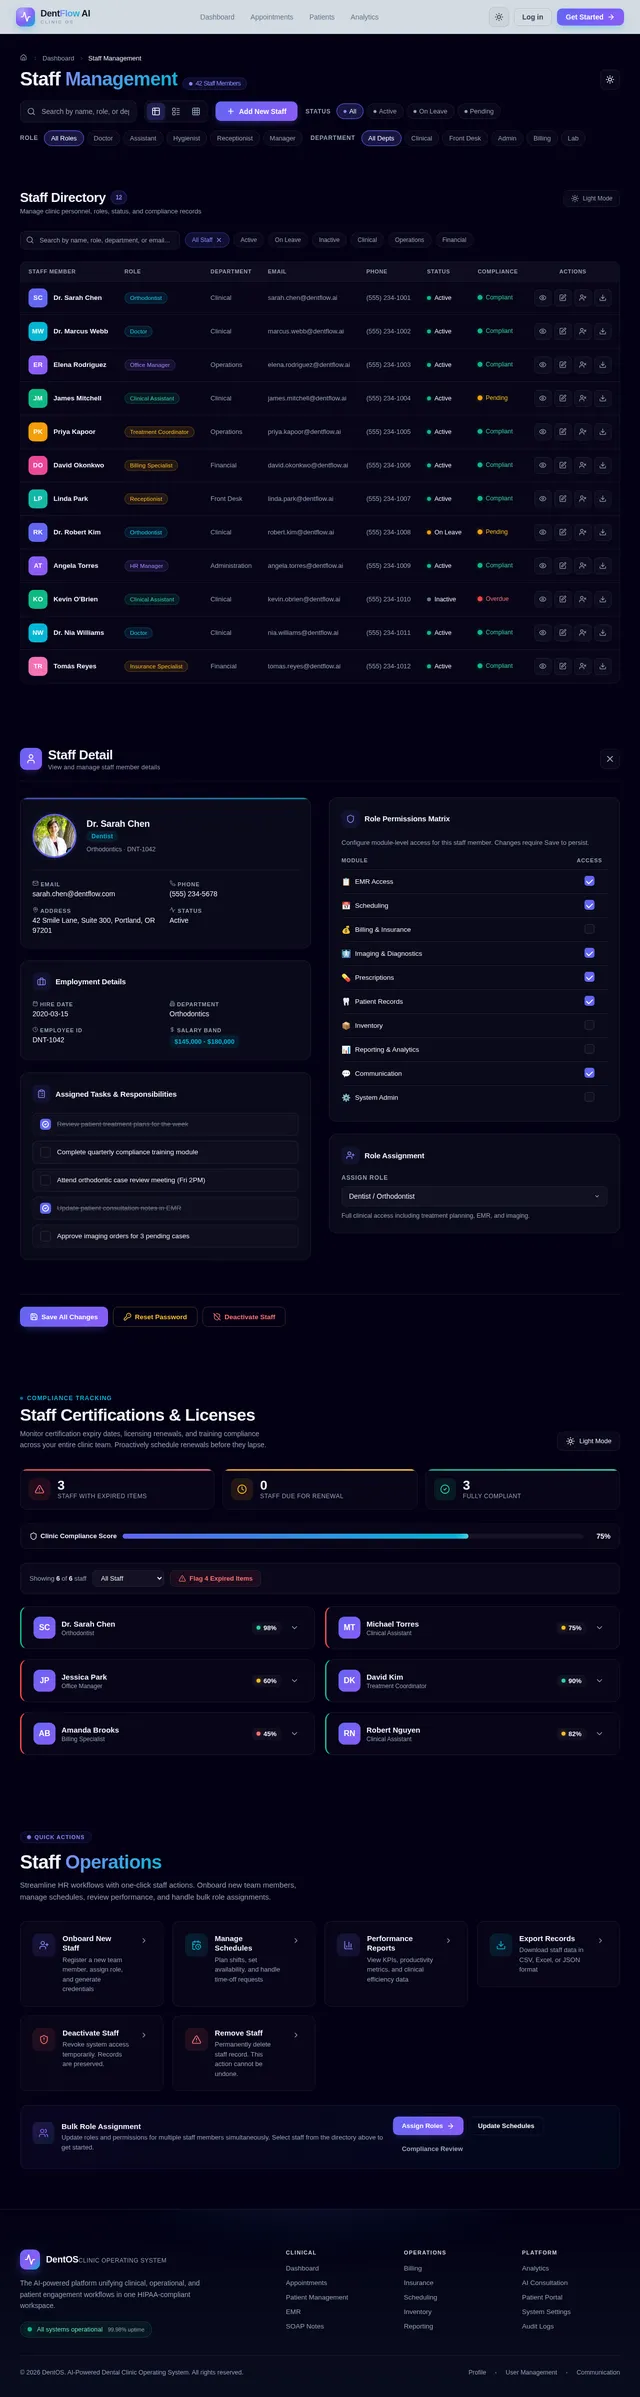
Task: Open the Appointments nav item
Action: tap(272, 17)
